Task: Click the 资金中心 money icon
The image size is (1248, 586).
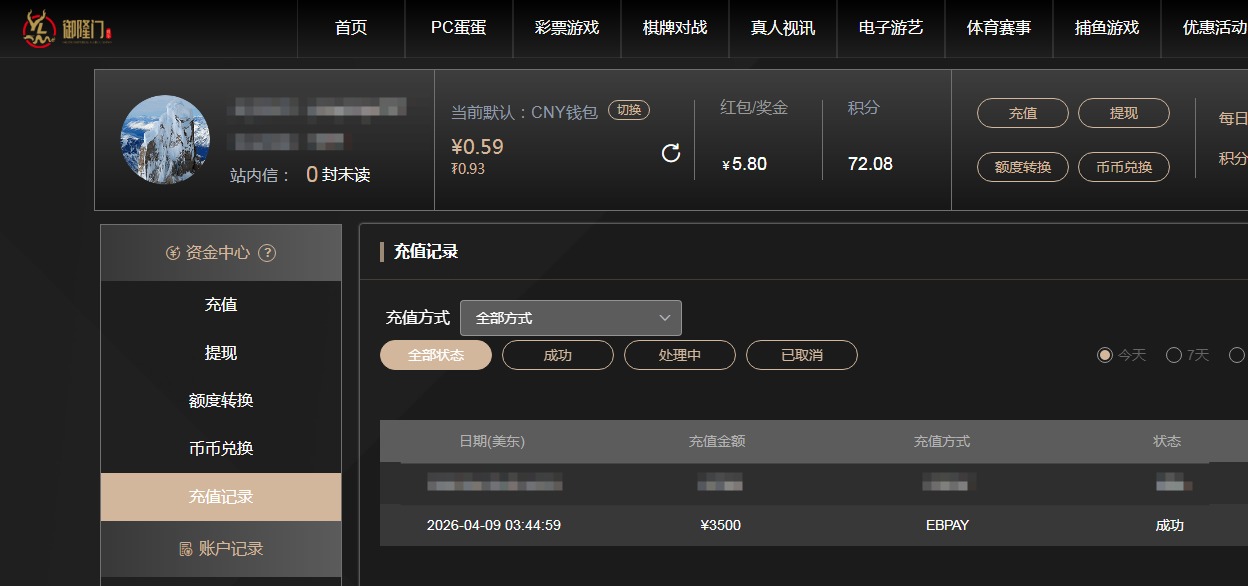Action: pos(172,253)
